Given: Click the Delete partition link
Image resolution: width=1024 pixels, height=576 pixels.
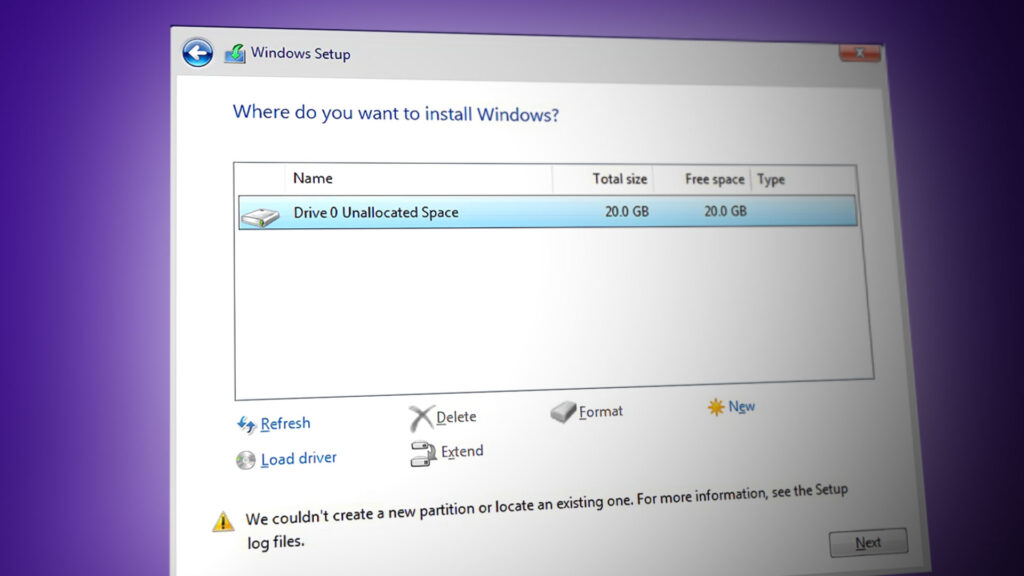Looking at the screenshot, I should tap(456, 417).
